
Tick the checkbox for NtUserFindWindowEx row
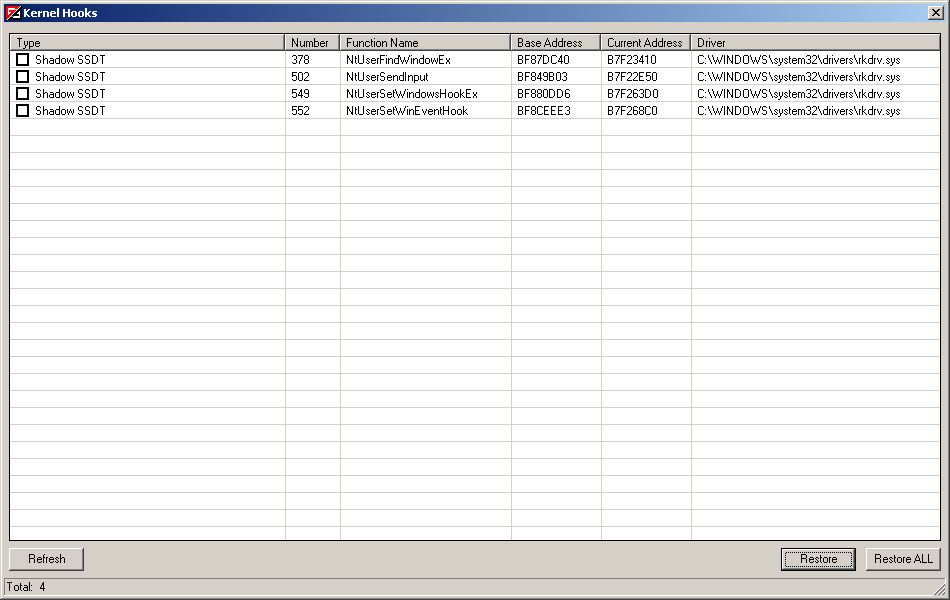pos(22,59)
